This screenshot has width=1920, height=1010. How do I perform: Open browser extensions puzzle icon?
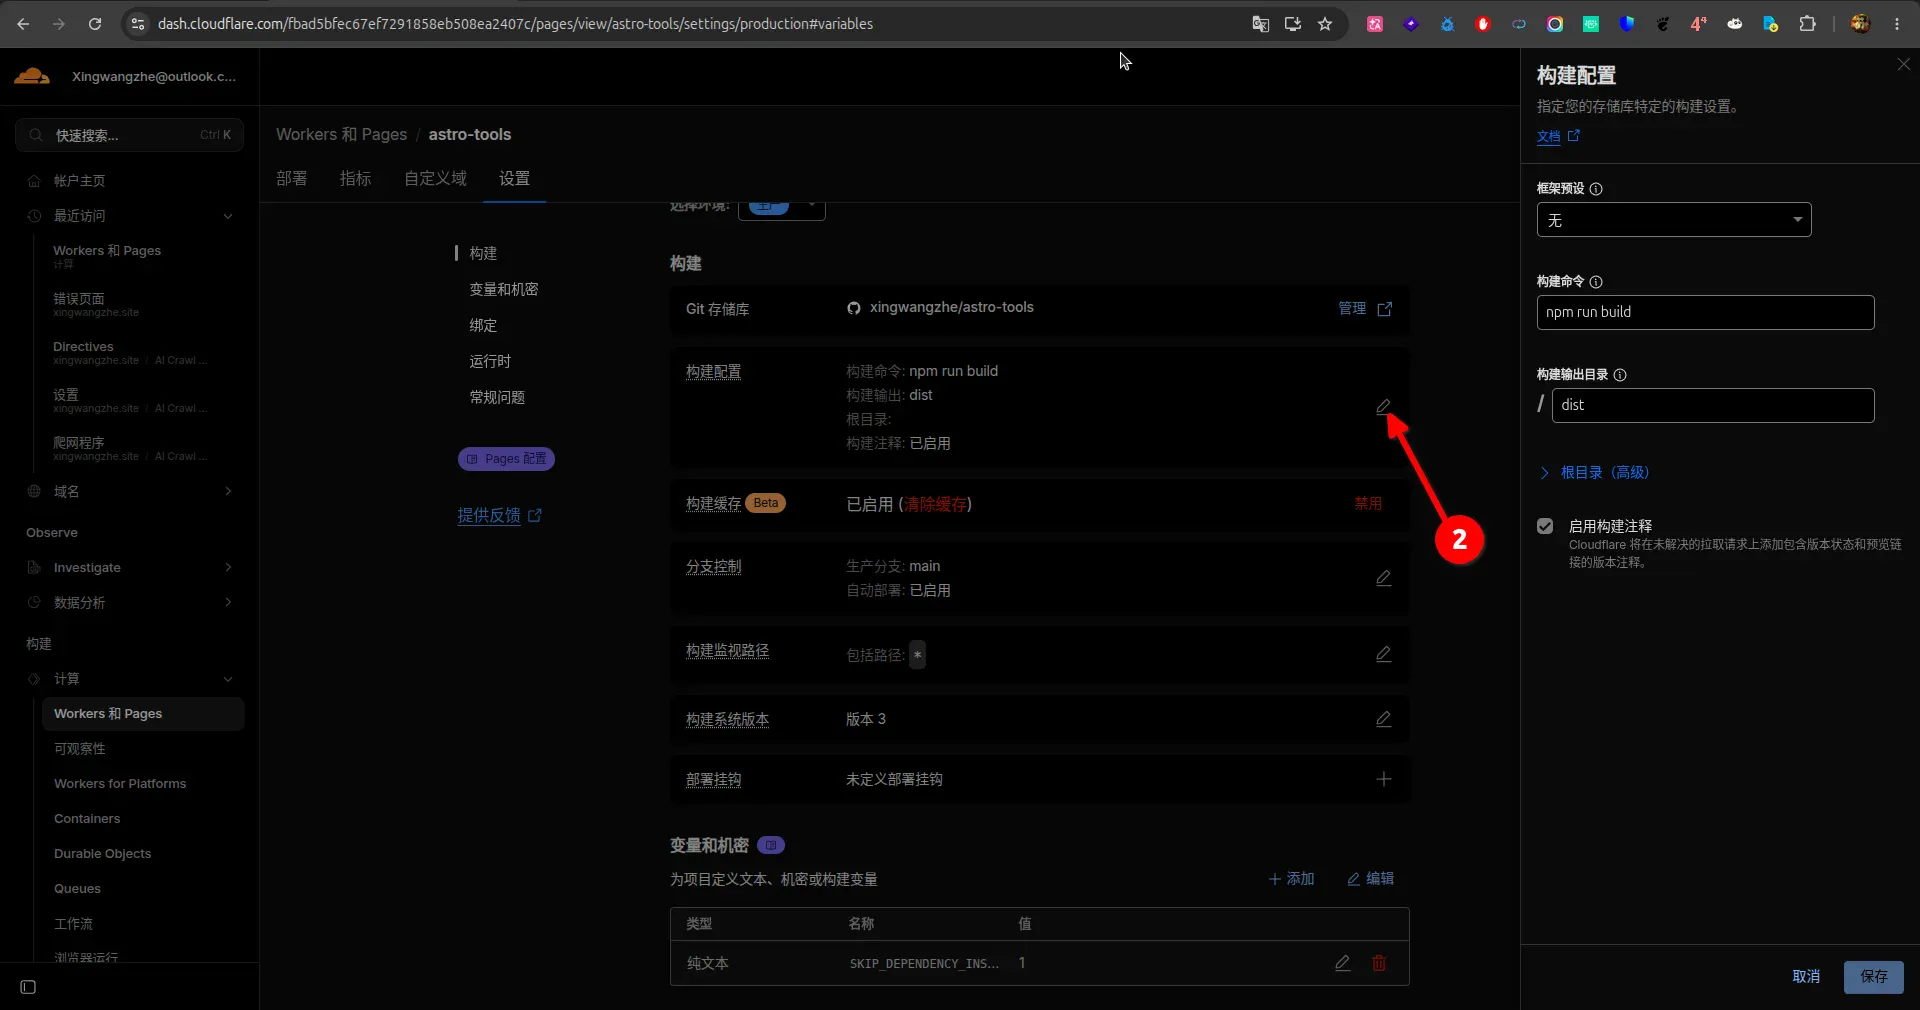coord(1807,24)
